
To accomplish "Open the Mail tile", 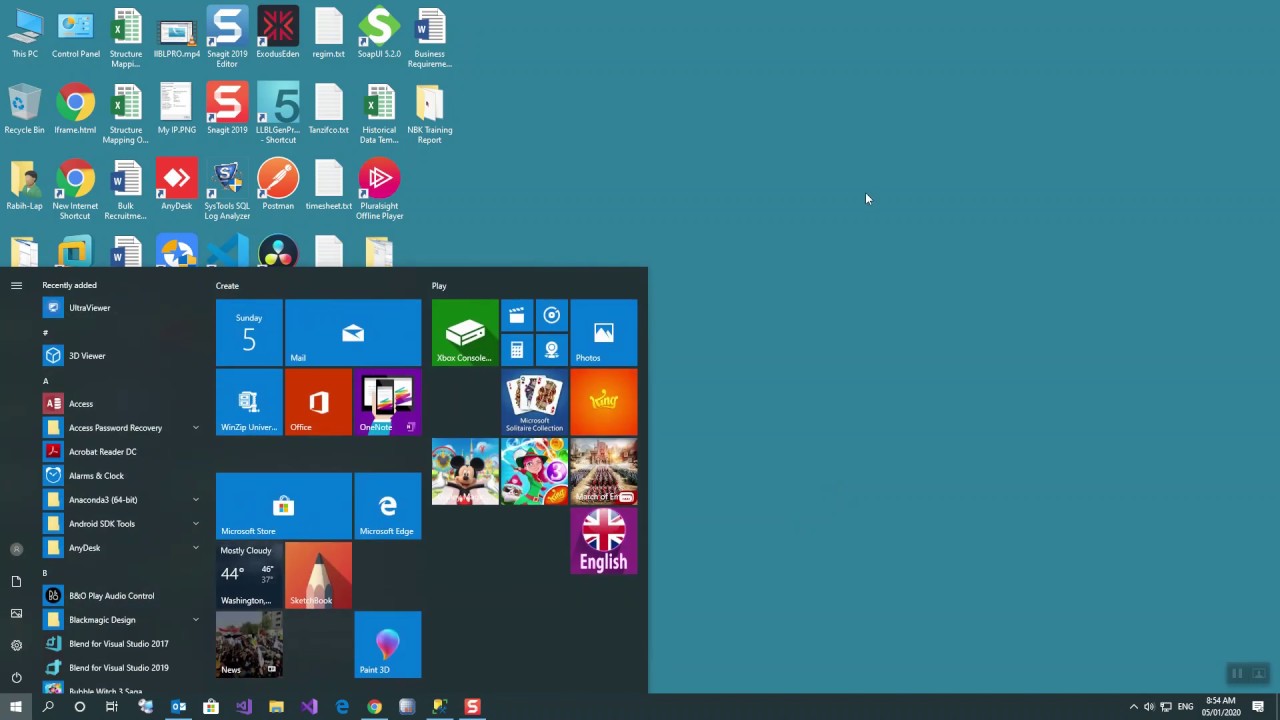I will (353, 333).
